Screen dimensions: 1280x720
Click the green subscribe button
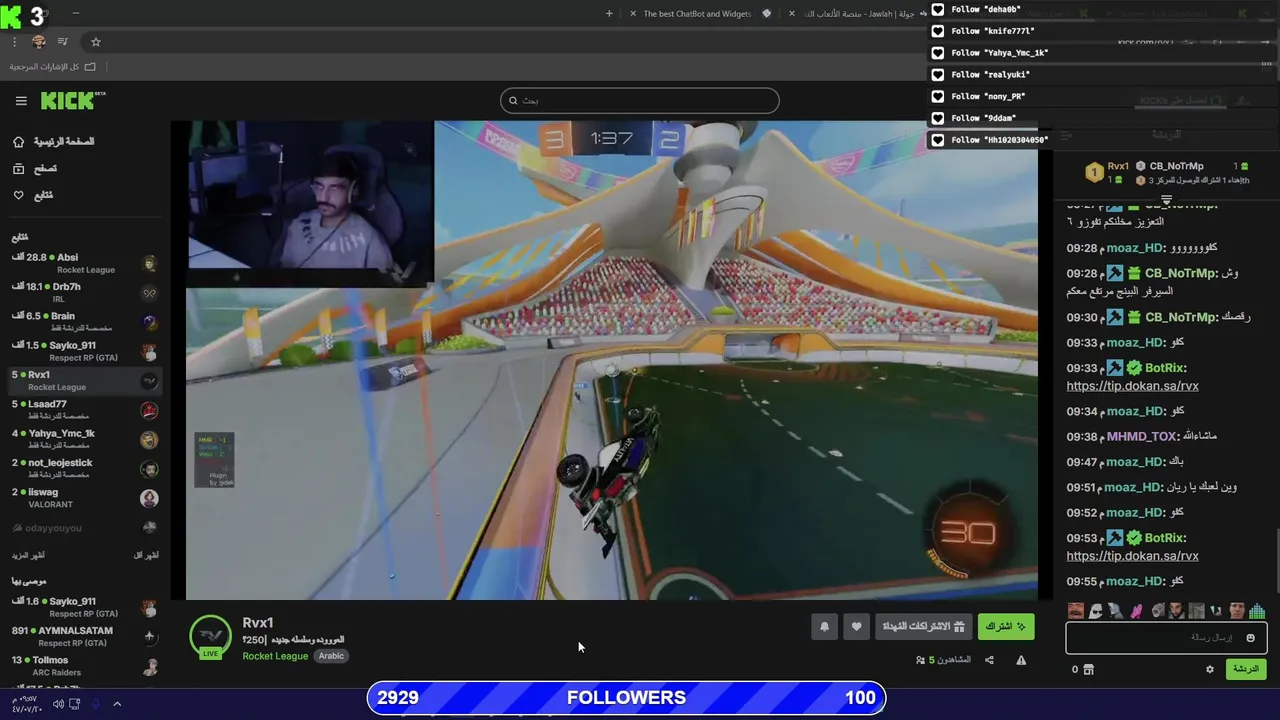click(1006, 626)
